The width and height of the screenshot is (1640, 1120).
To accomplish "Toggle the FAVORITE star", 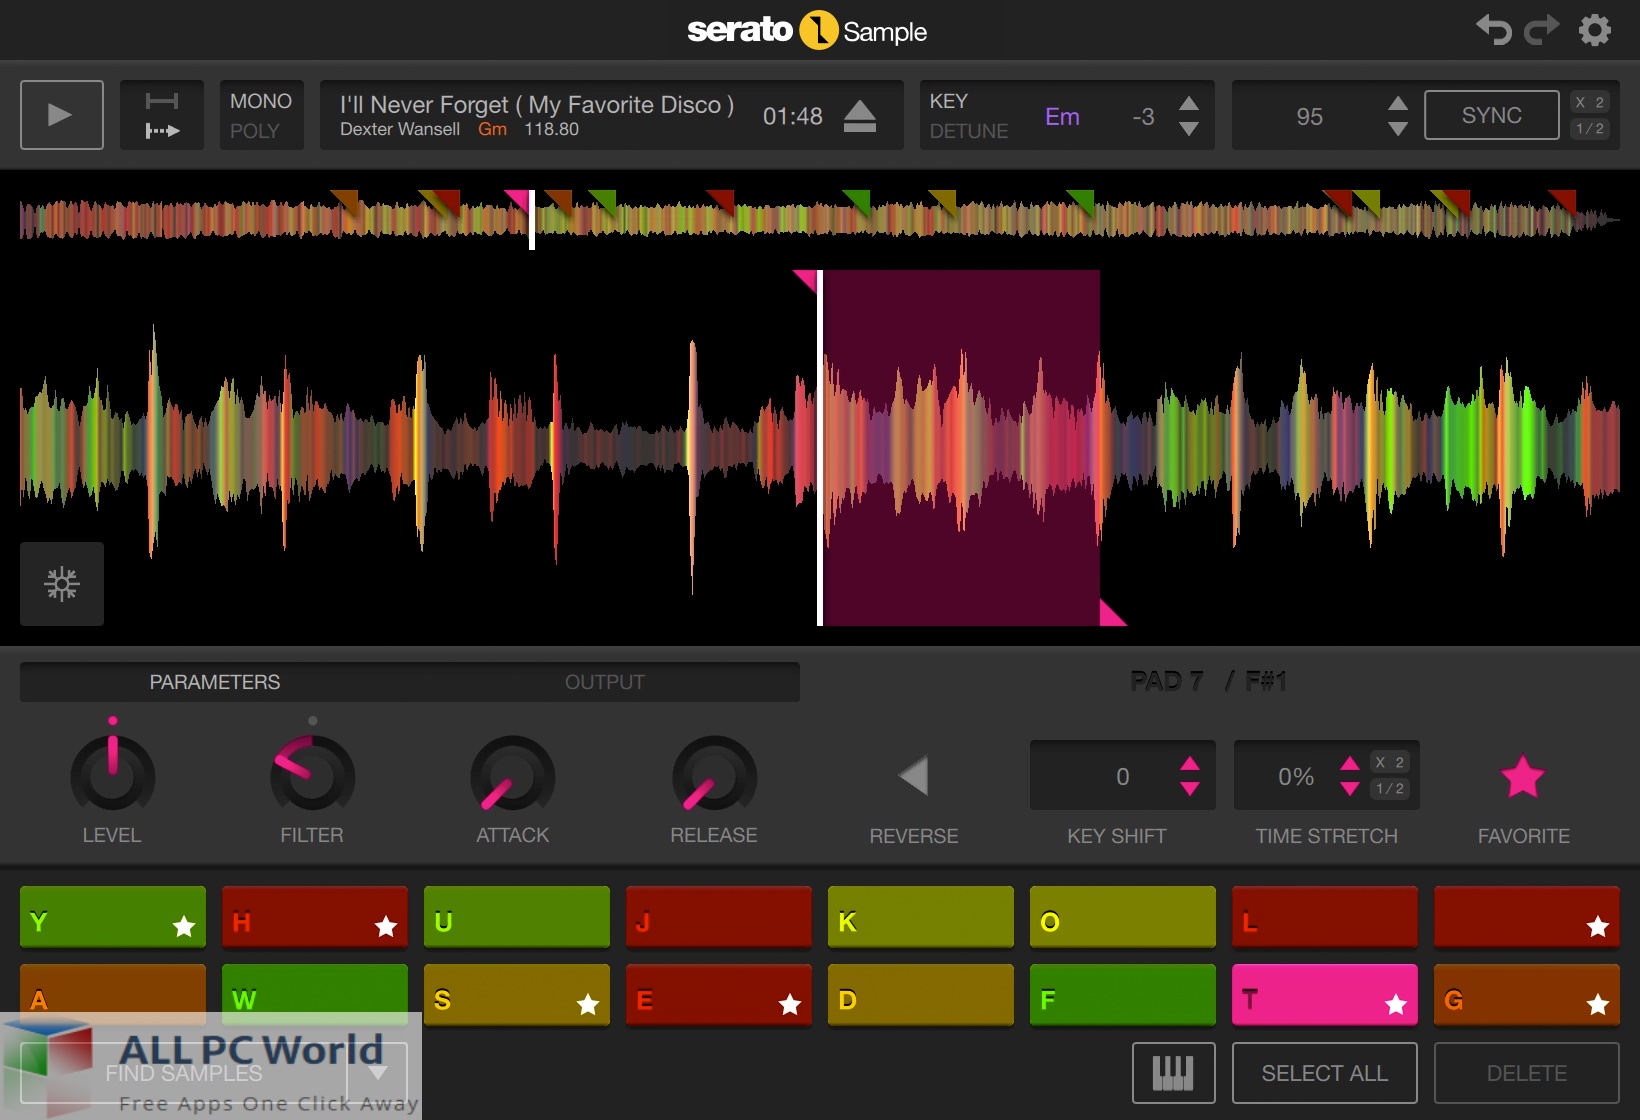I will point(1523,777).
